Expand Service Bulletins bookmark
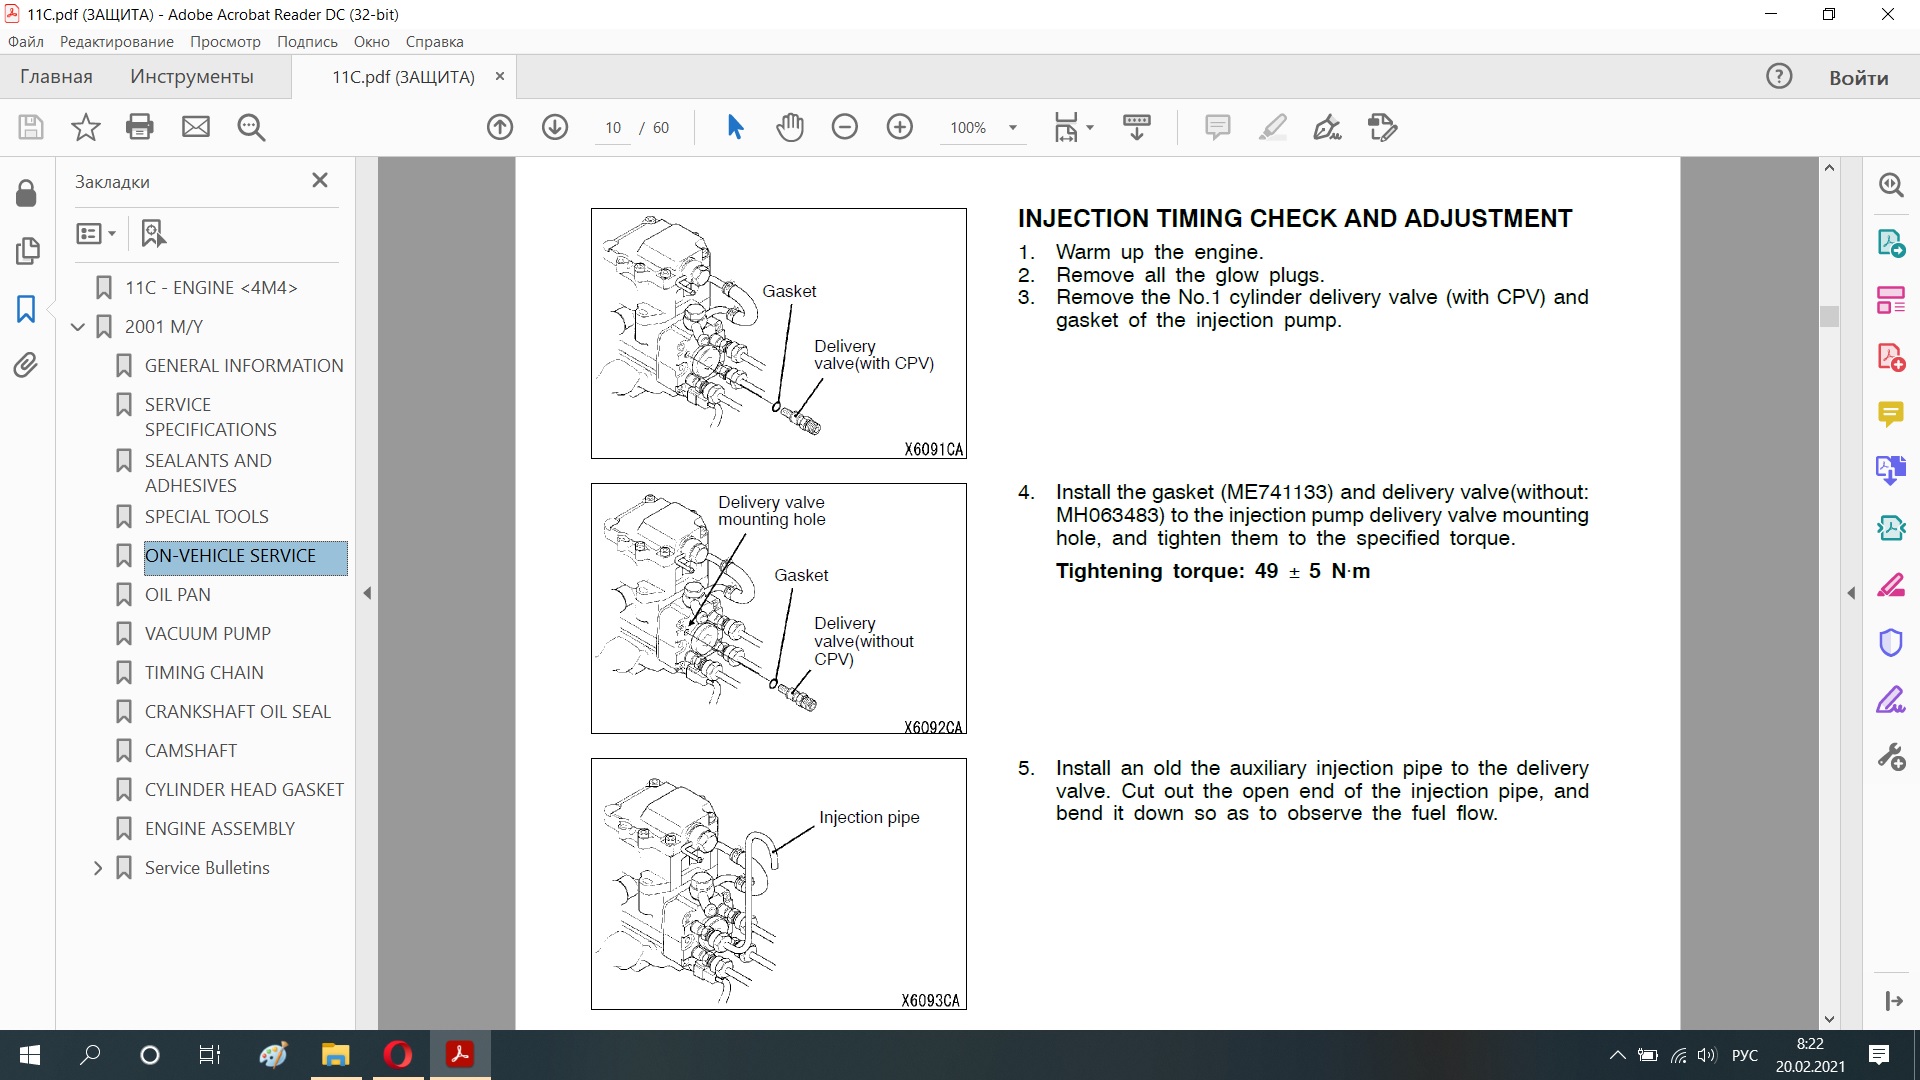This screenshot has height=1080, width=1920. pyautogui.click(x=98, y=868)
